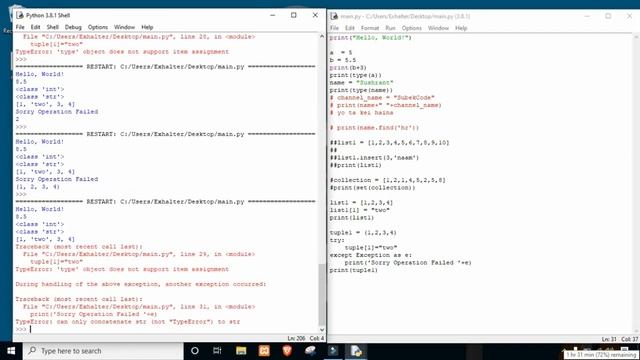This screenshot has width=640, height=360.
Task: Click 'Ln: 31' in editor status bar
Action: coord(609,339)
